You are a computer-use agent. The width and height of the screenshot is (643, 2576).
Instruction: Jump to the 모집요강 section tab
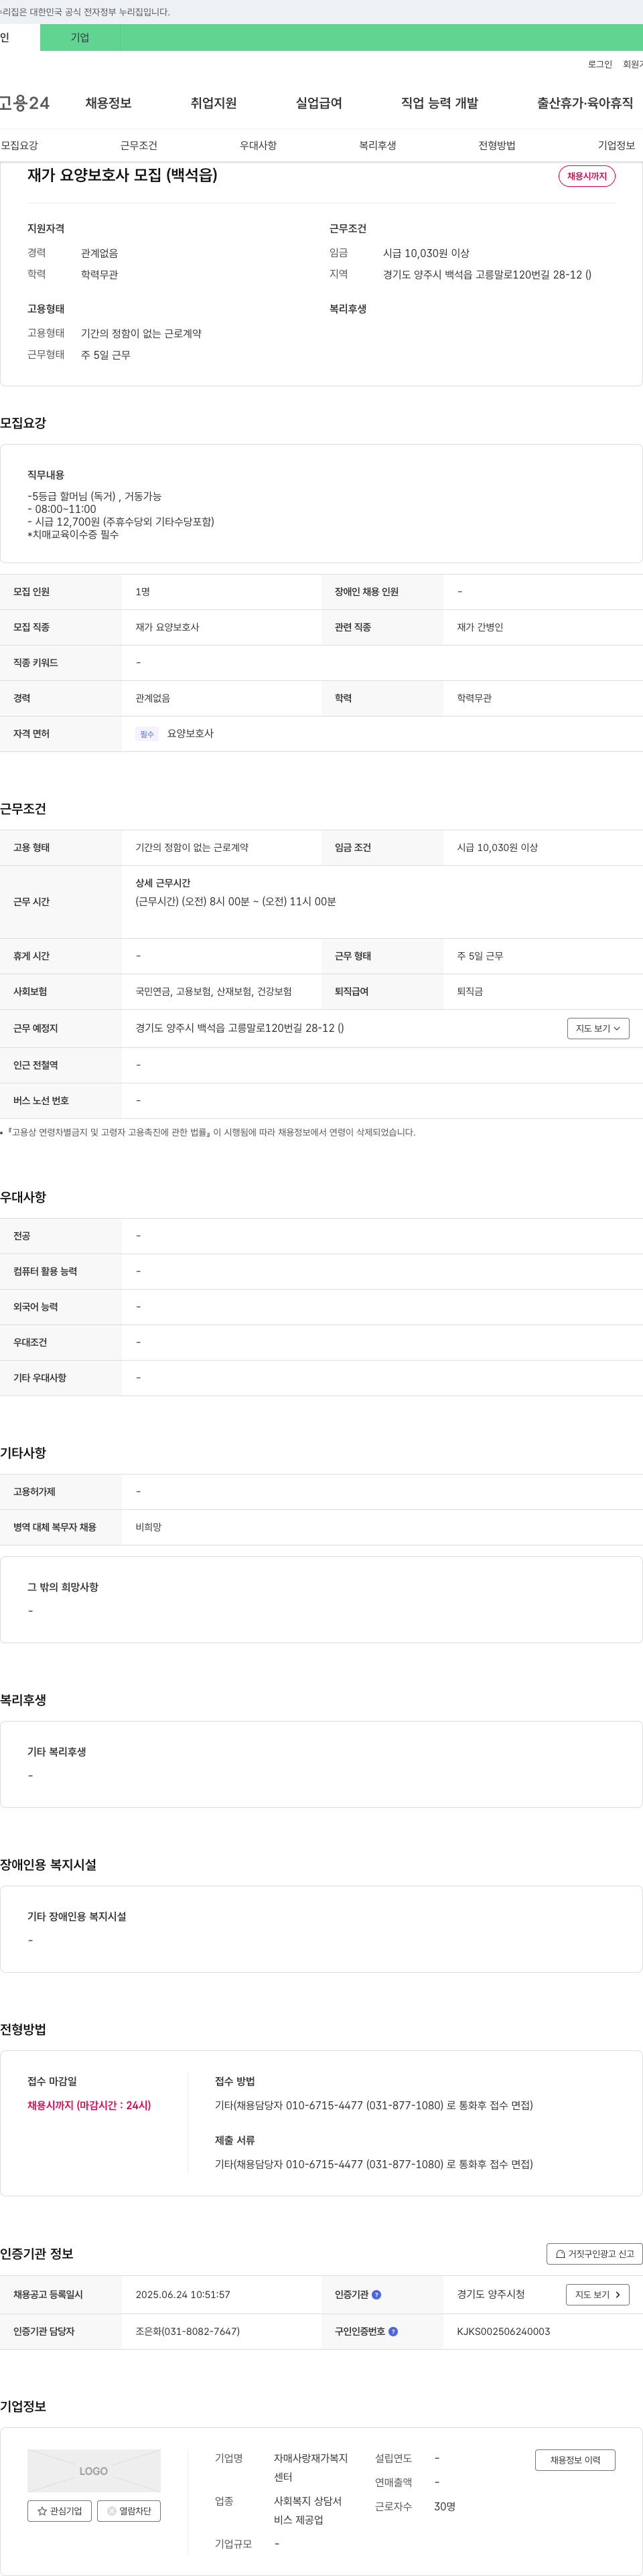(x=19, y=145)
